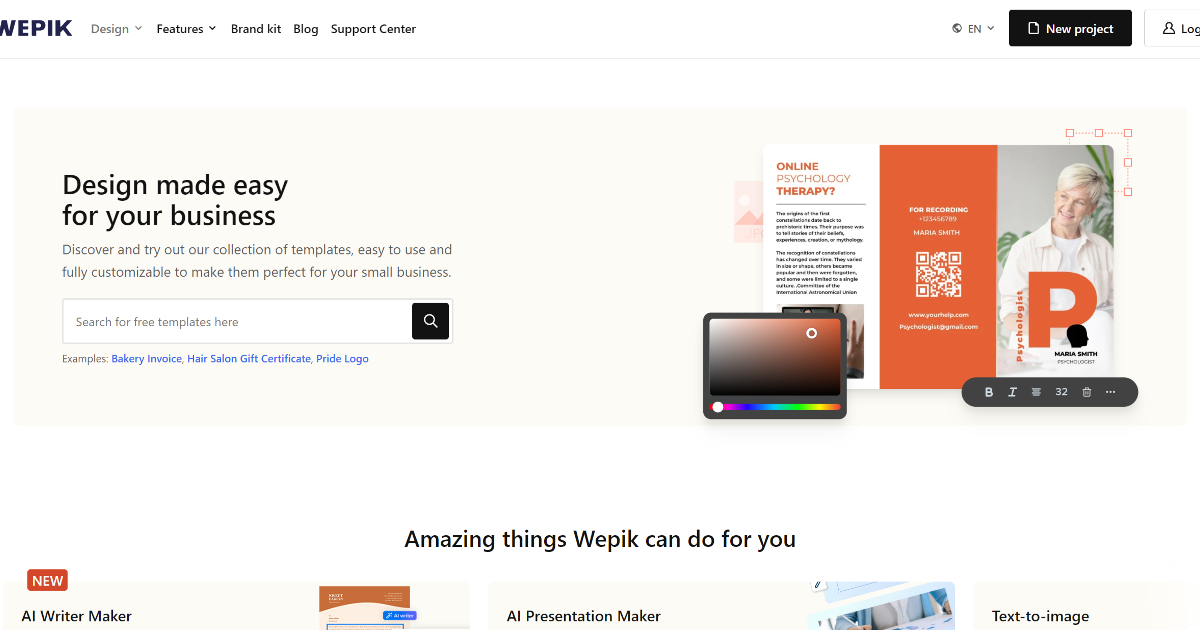Click the template search input field

pyautogui.click(x=240, y=321)
